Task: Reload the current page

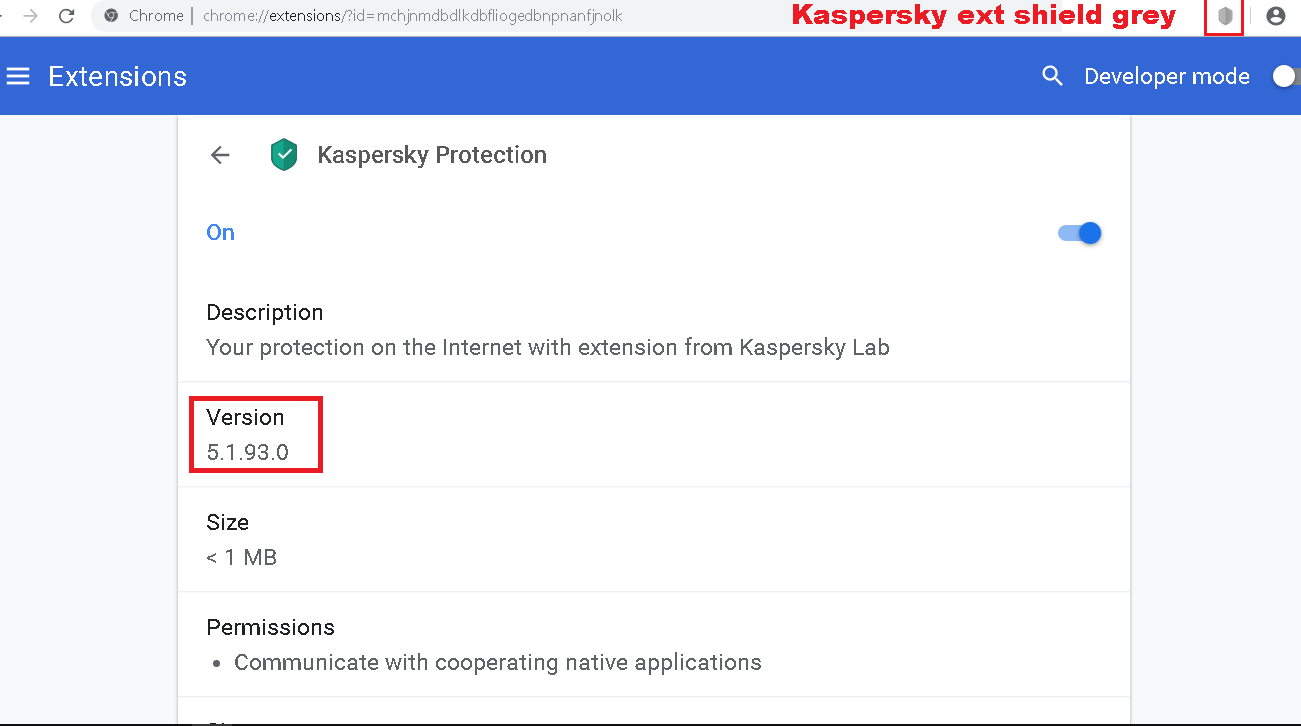Action: (67, 16)
